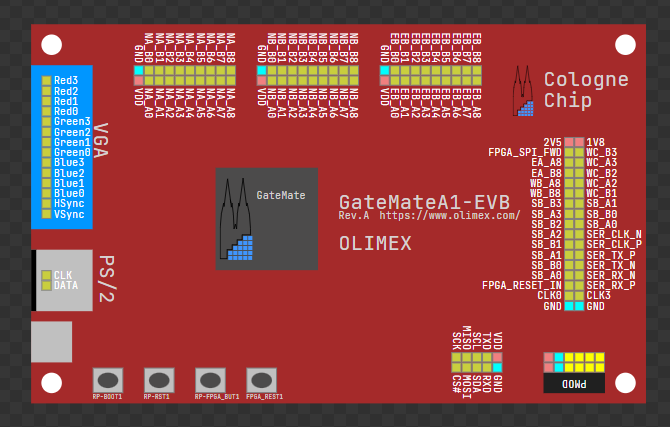This screenshot has width=670, height=427.
Task: Click the OLIMEX text
Action: [x=375, y=244]
